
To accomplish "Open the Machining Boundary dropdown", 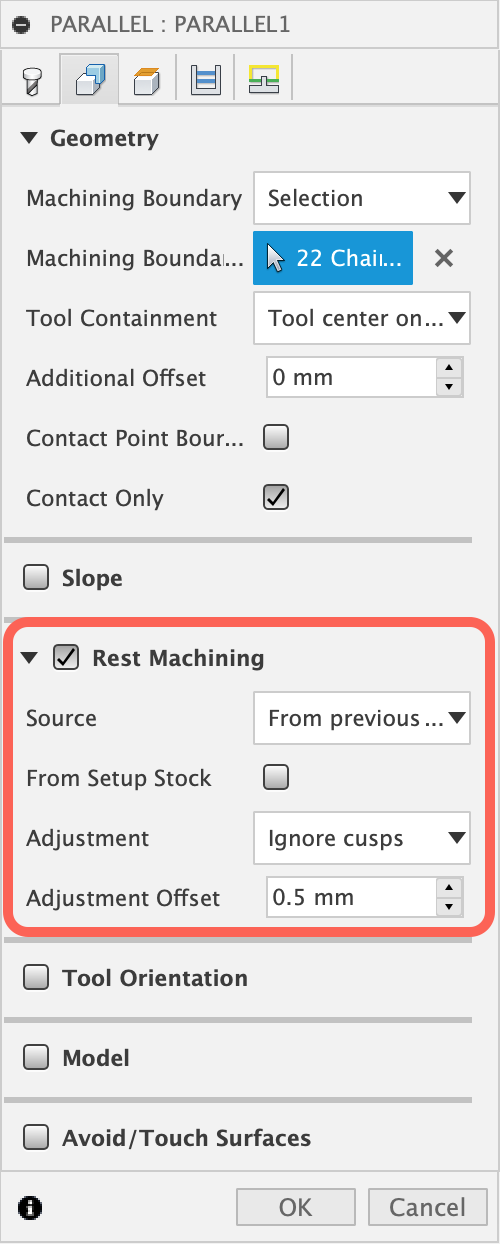I will (x=362, y=198).
